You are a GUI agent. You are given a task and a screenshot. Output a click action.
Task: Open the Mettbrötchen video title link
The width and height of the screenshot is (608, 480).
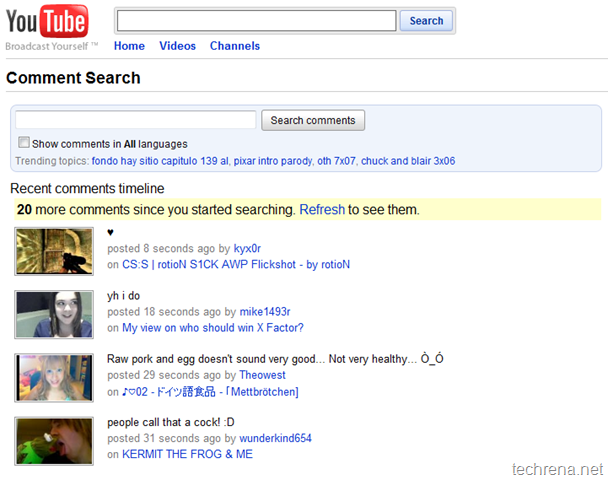[x=210, y=392]
